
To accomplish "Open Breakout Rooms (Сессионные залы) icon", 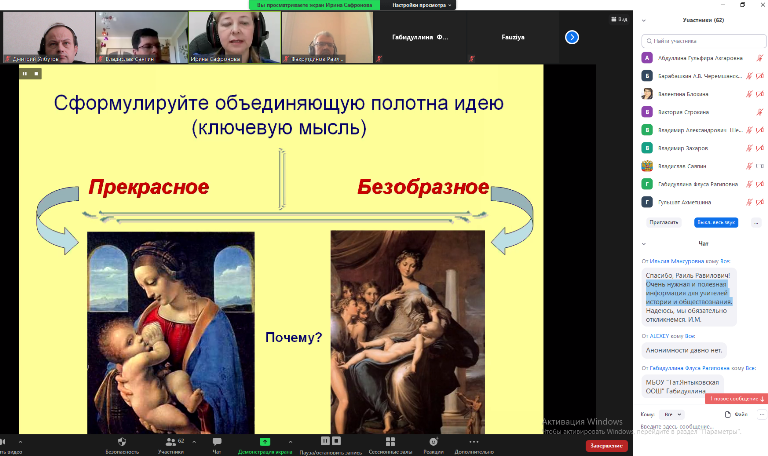I will [x=390, y=441].
